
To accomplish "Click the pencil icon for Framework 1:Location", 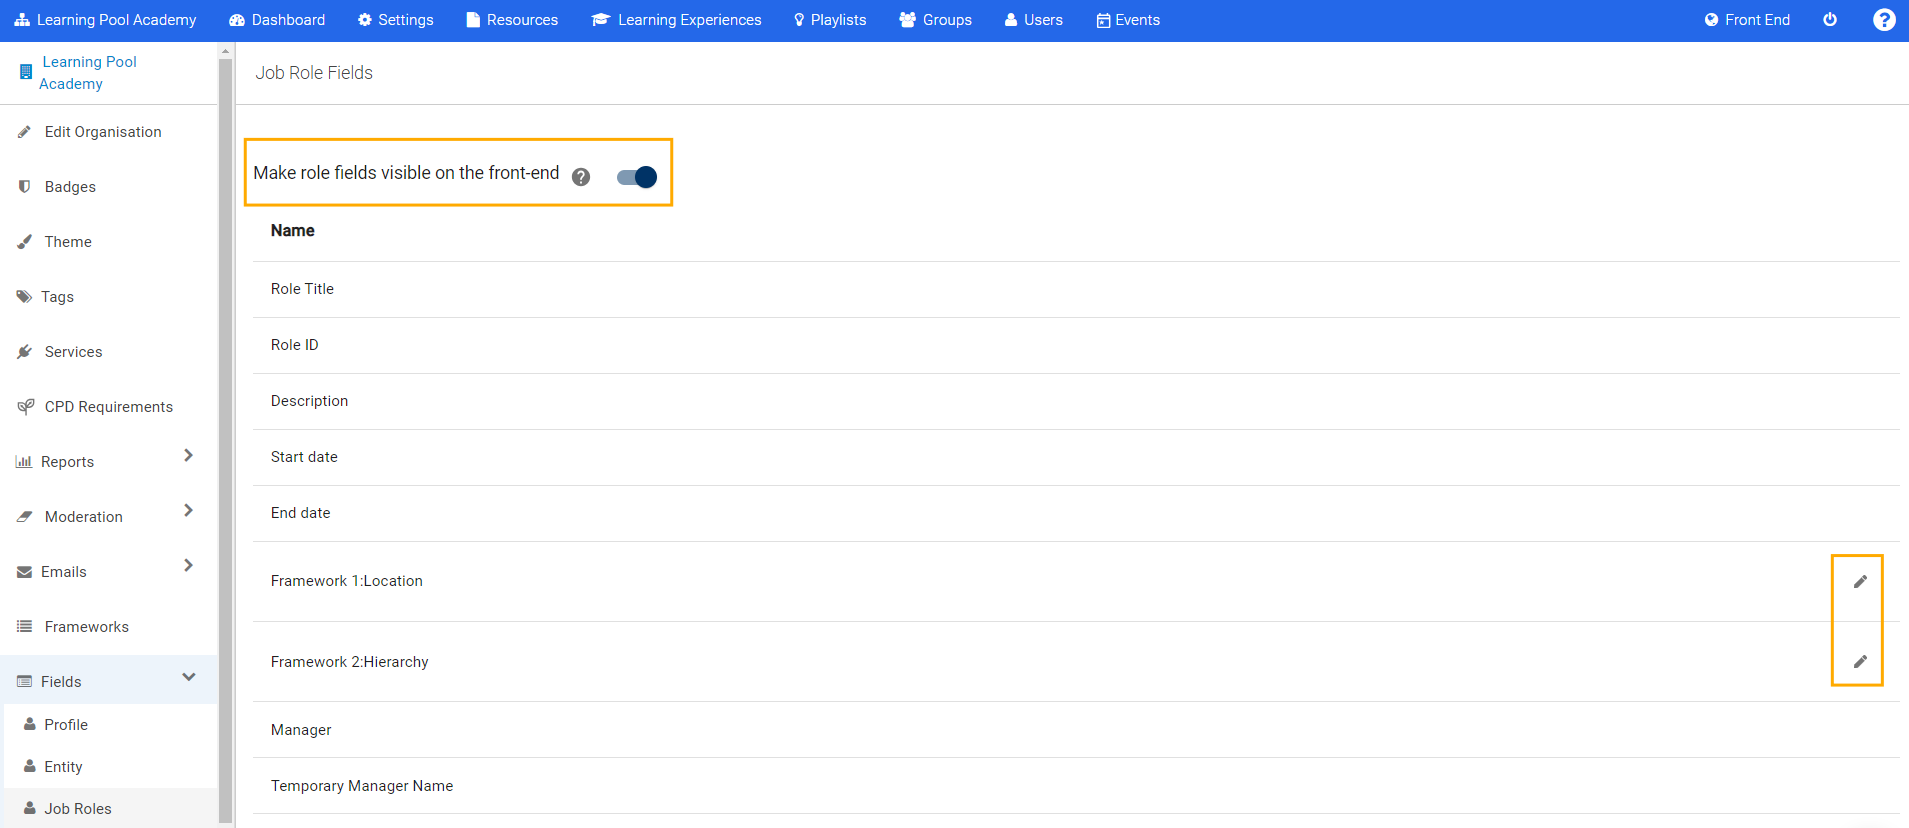I will tap(1859, 581).
